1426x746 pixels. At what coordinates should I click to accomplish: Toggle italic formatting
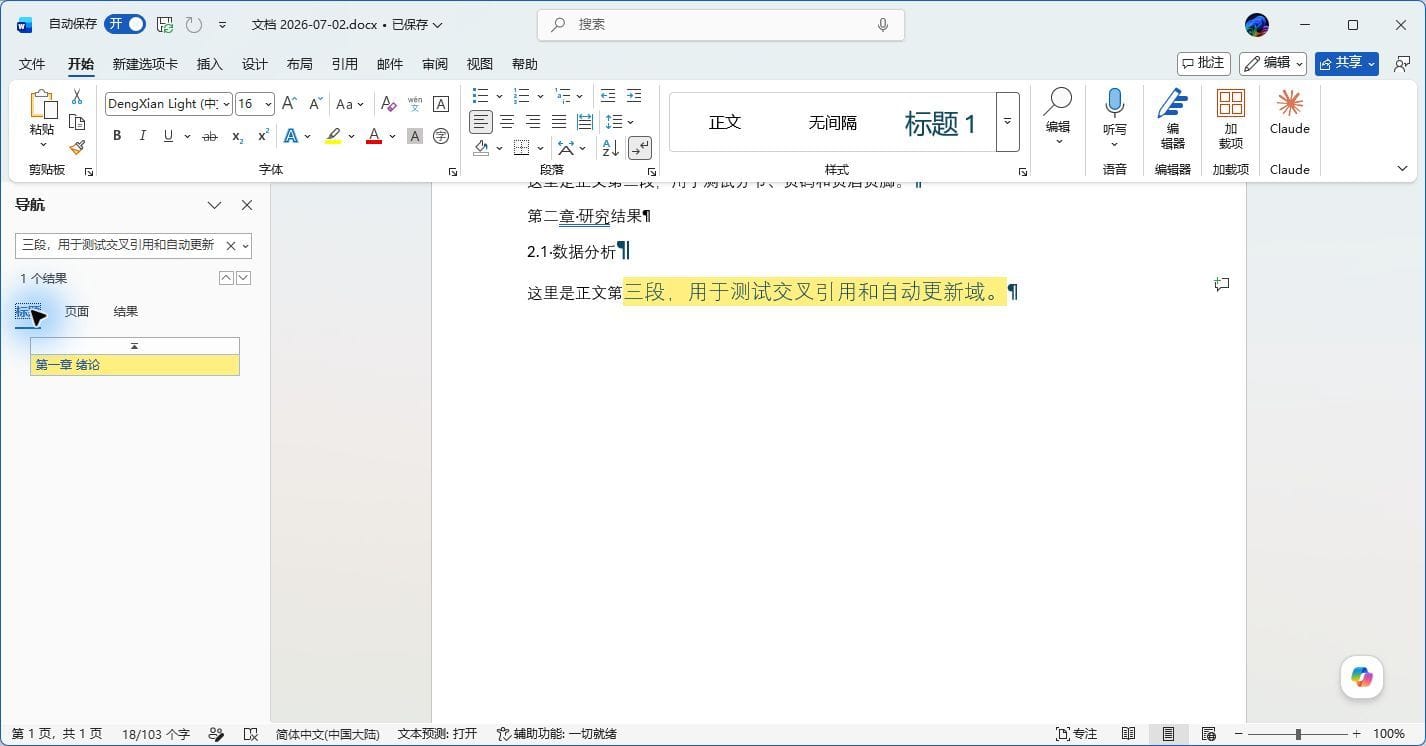pyautogui.click(x=142, y=136)
